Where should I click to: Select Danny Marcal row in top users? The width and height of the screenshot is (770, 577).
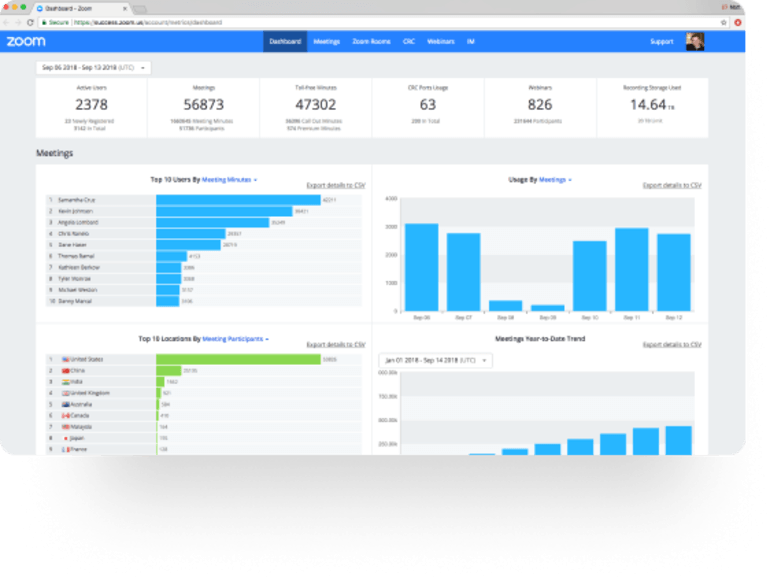204,301
